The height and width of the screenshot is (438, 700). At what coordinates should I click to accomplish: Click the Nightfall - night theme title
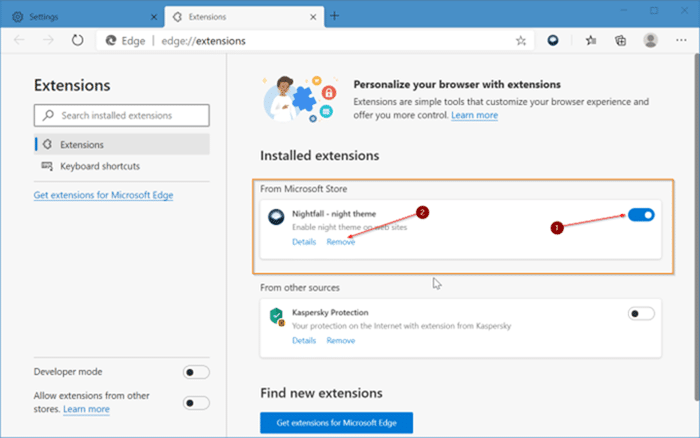334,213
